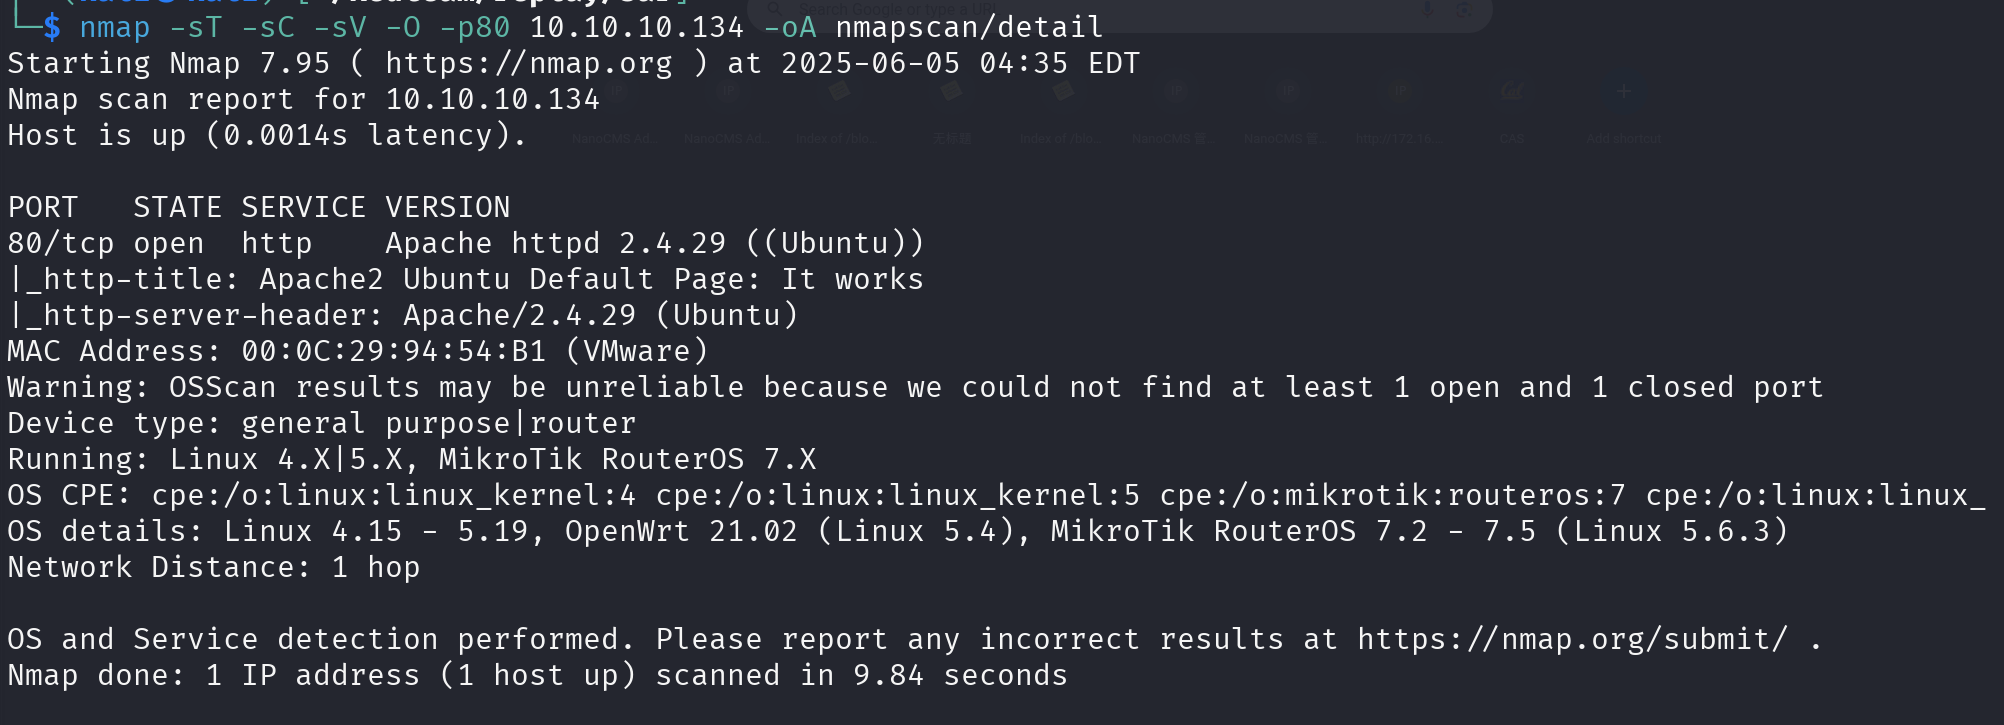The height and width of the screenshot is (725, 2004).
Task: Click the voice search microphone icon
Action: 1428,10
